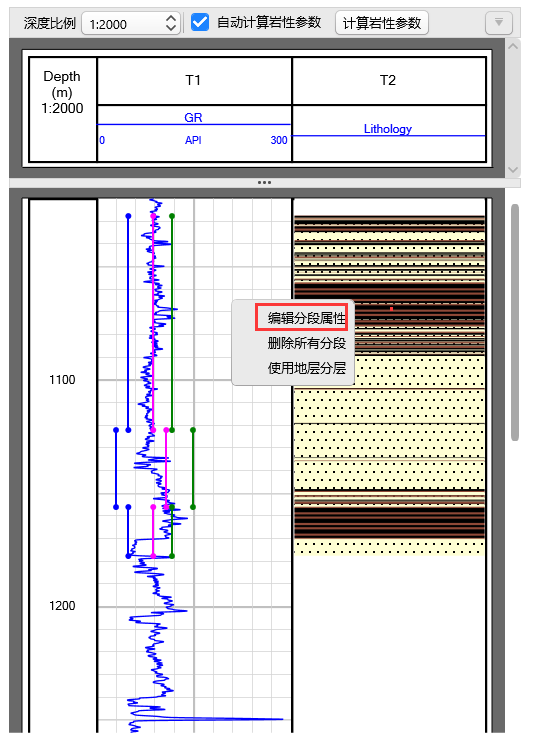Select the blue segment node at top
This screenshot has width=535, height=747.
(x=128, y=216)
